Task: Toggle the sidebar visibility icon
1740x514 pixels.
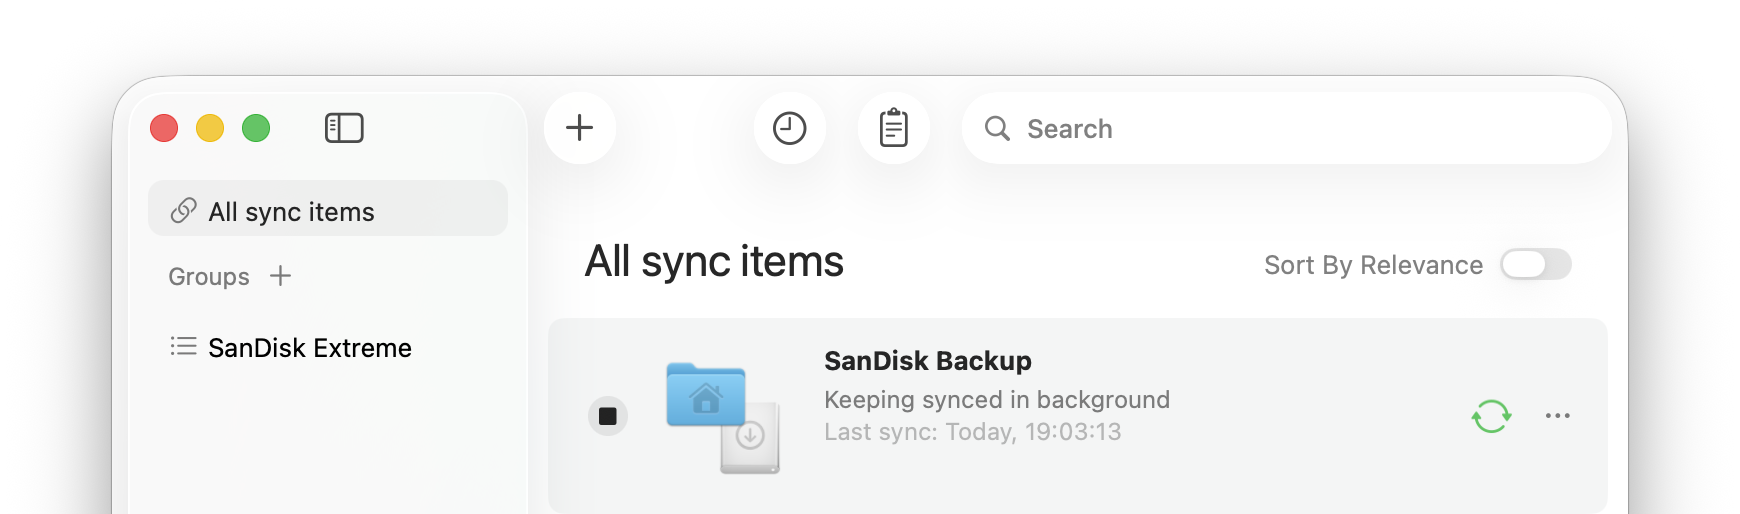Action: pyautogui.click(x=344, y=128)
